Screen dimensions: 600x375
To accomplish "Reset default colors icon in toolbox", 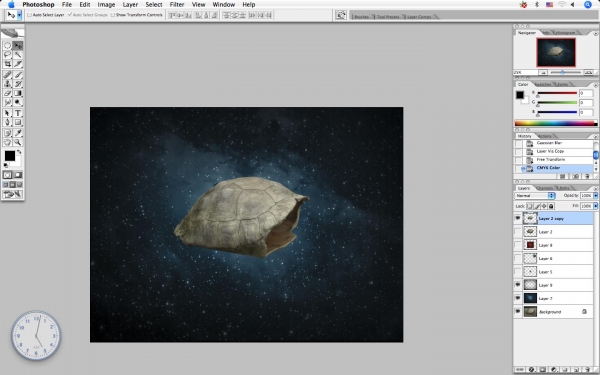I will click(x=6, y=165).
